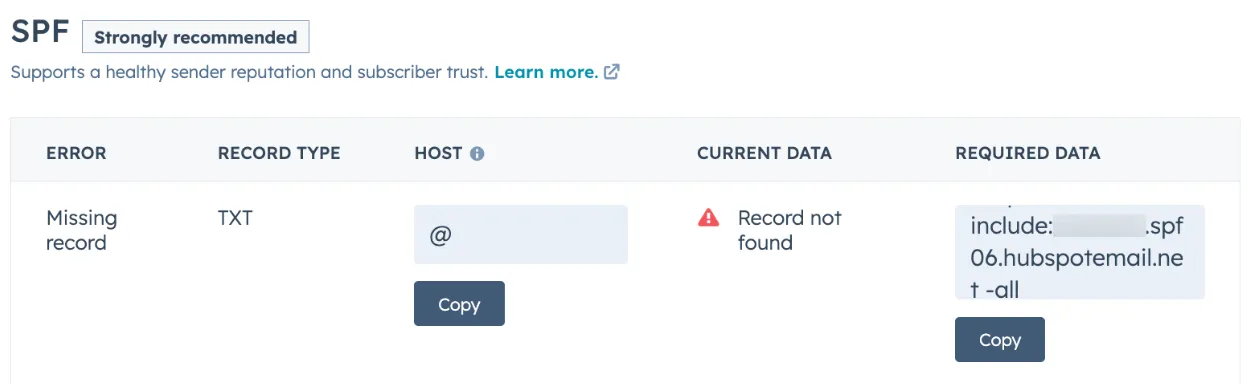Screen dimensions: 1250x384
Task: Click the Strongly recommended badge
Action: 196,37
